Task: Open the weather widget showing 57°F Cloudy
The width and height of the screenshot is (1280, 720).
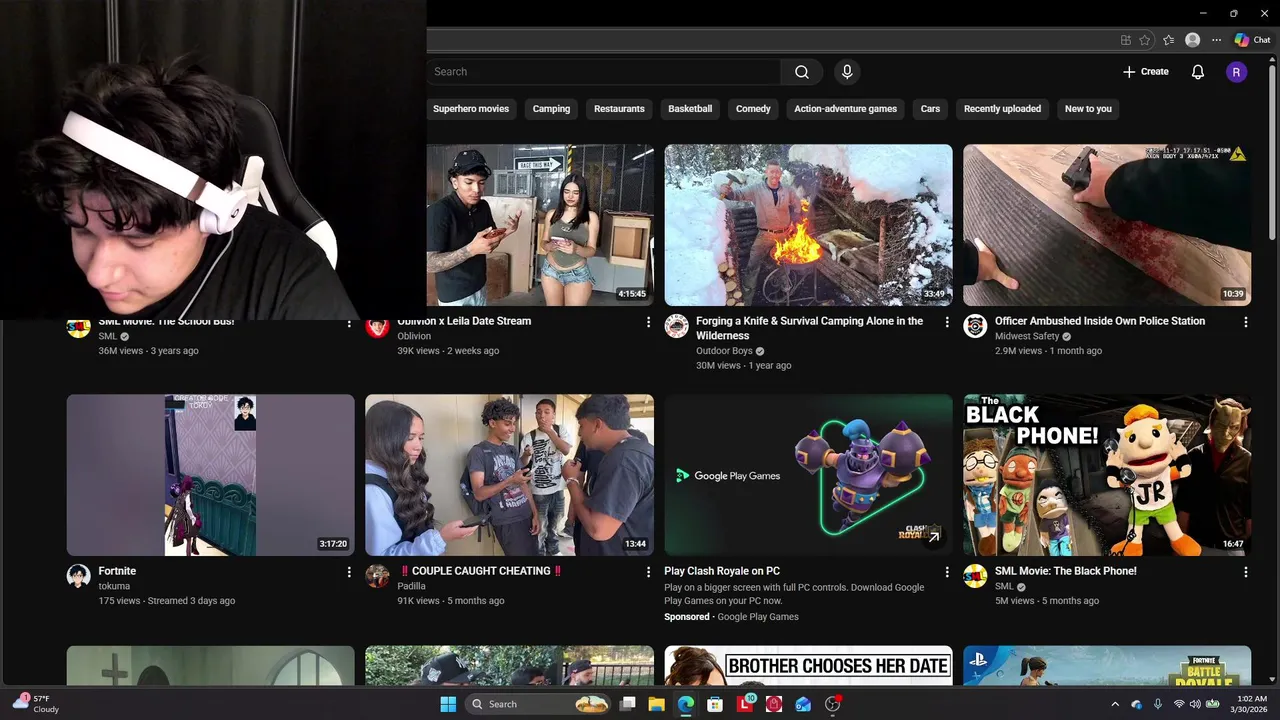Action: click(36, 703)
